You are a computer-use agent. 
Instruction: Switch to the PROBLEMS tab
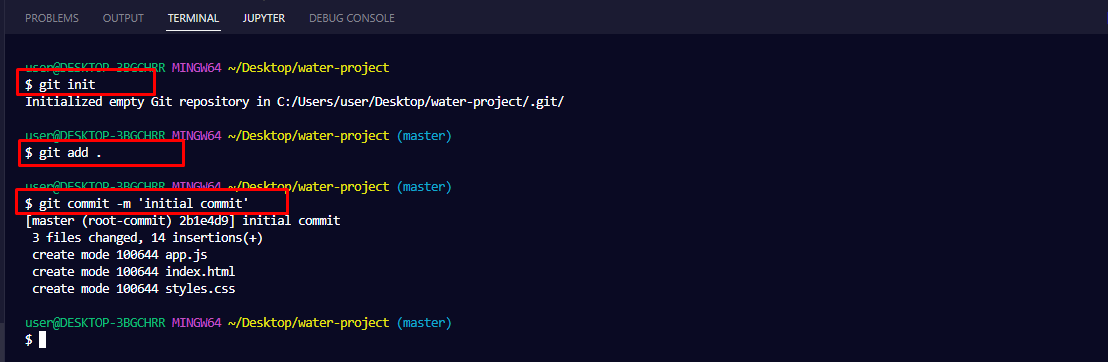(52, 18)
